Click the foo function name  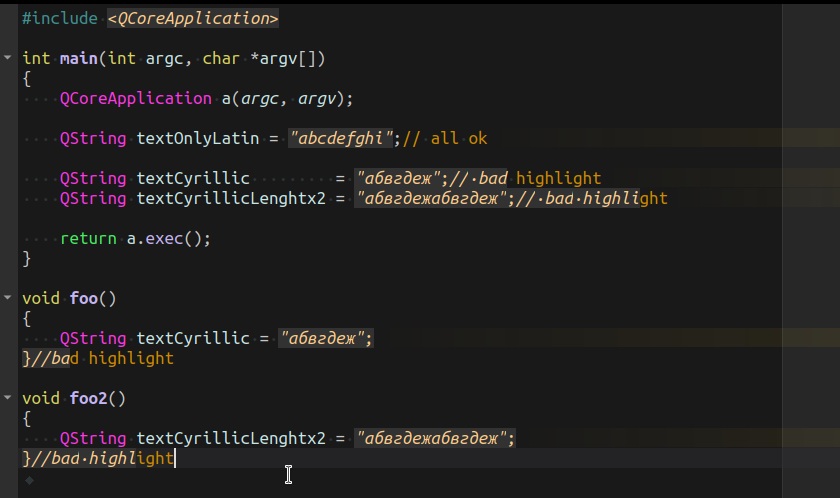(83, 298)
